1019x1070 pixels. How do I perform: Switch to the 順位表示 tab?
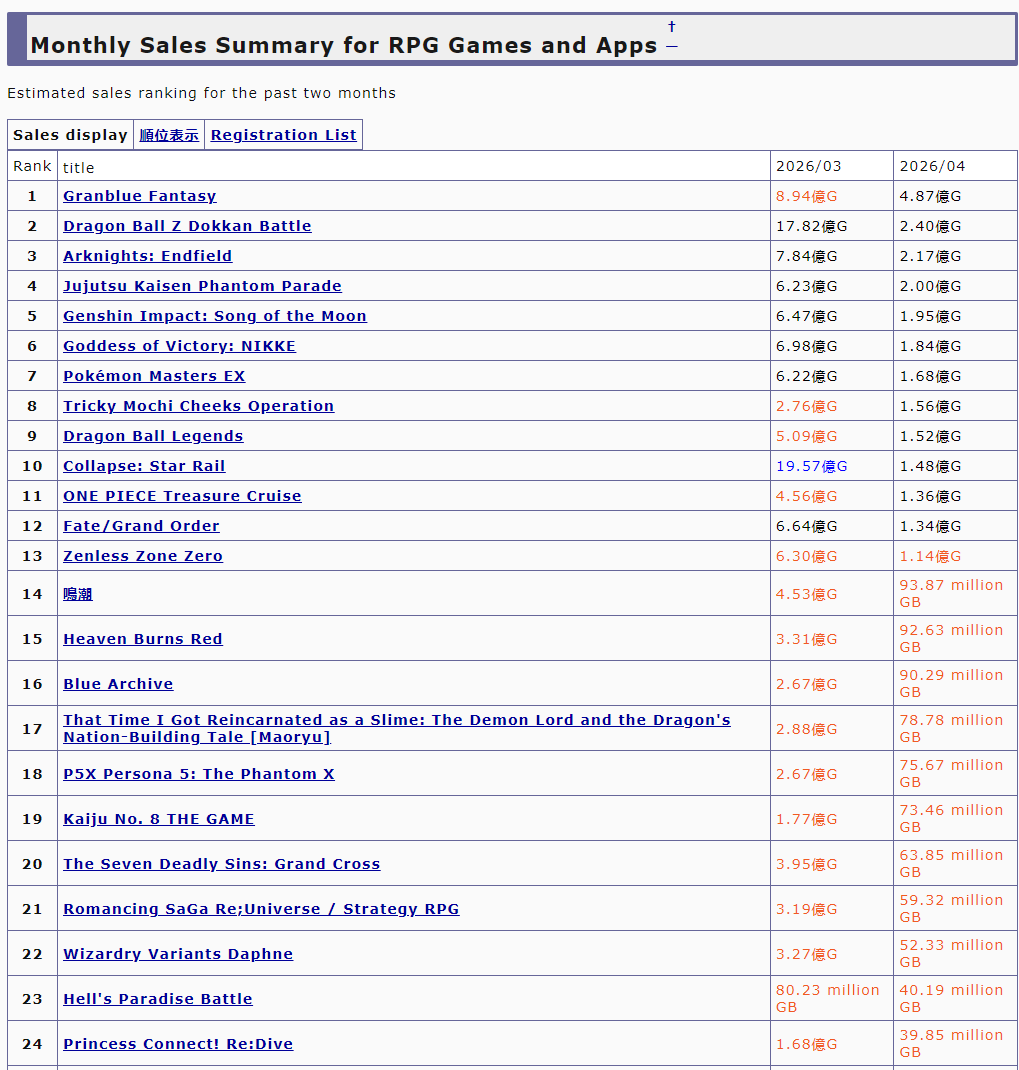pos(169,135)
